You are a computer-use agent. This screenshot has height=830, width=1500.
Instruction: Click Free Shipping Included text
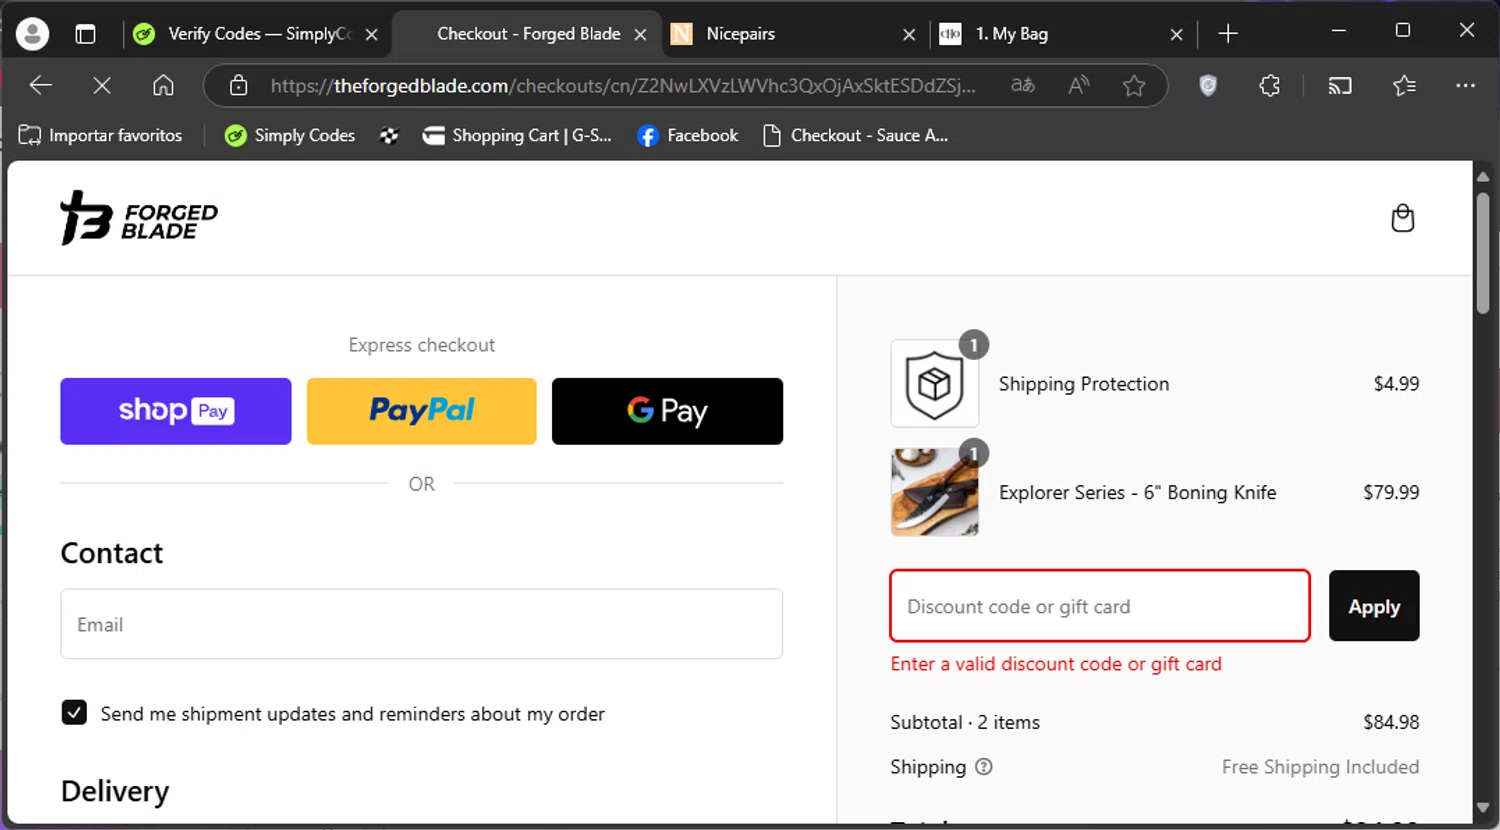[x=1320, y=767]
